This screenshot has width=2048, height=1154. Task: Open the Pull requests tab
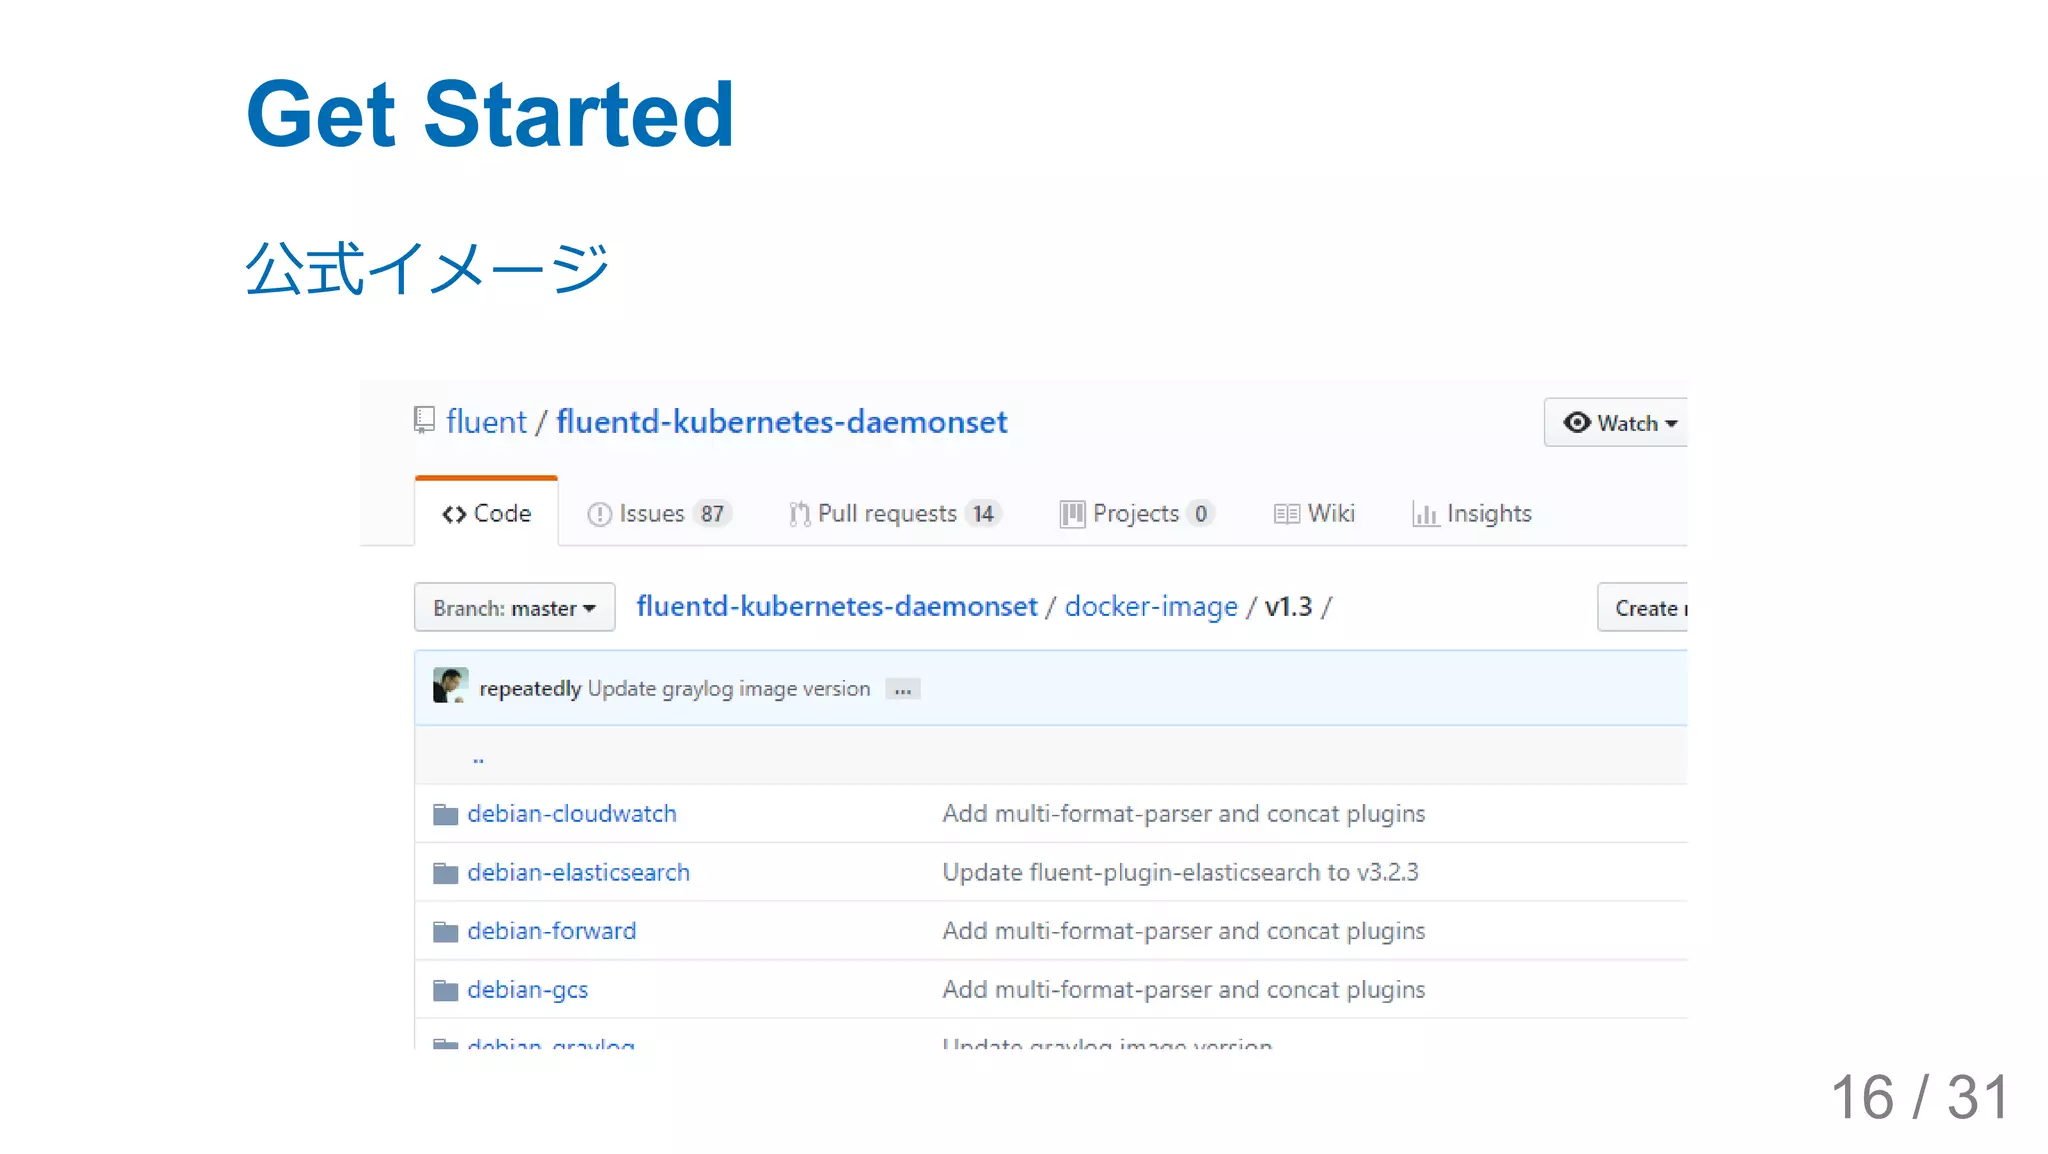coord(894,513)
